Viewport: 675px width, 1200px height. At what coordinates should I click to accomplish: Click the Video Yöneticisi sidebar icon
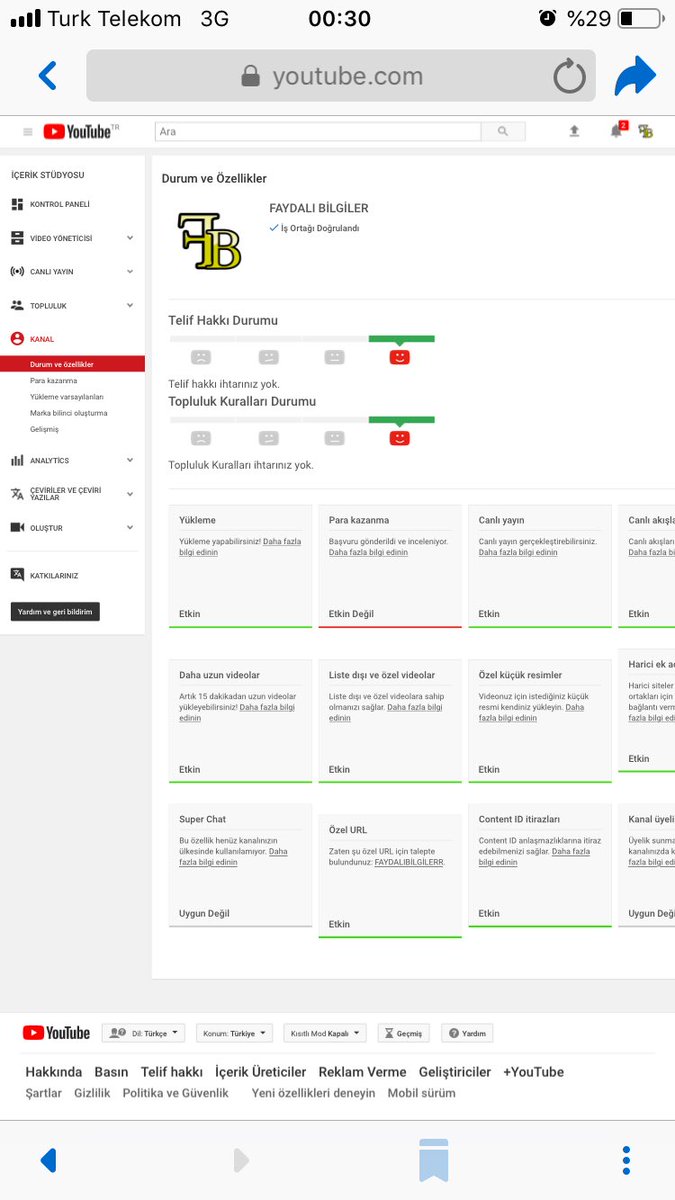(17, 238)
